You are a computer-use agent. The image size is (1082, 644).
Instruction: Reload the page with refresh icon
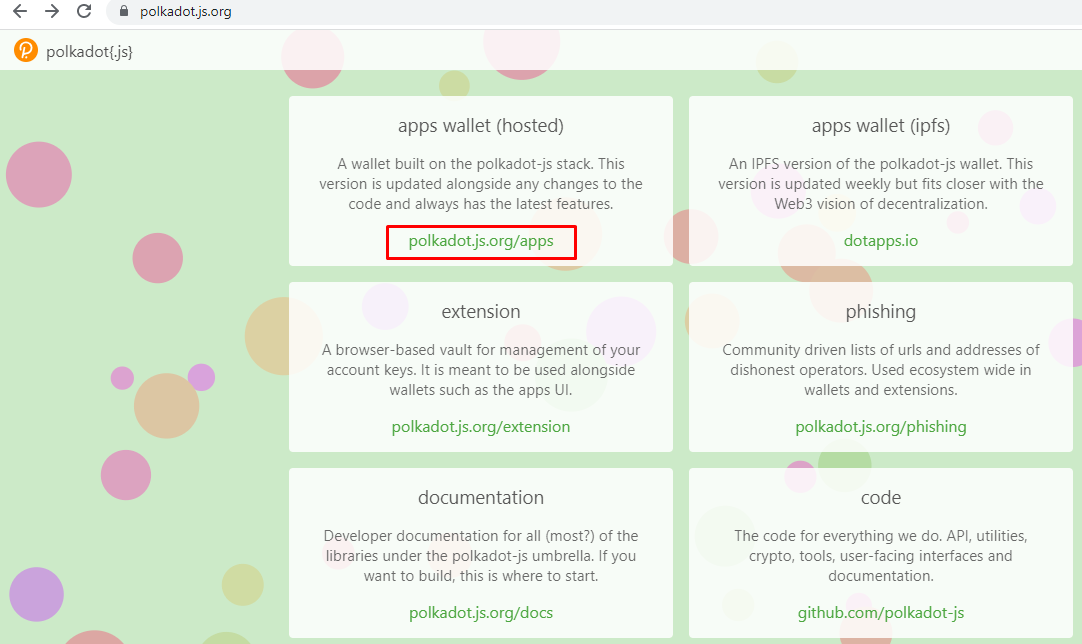pyautogui.click(x=84, y=11)
